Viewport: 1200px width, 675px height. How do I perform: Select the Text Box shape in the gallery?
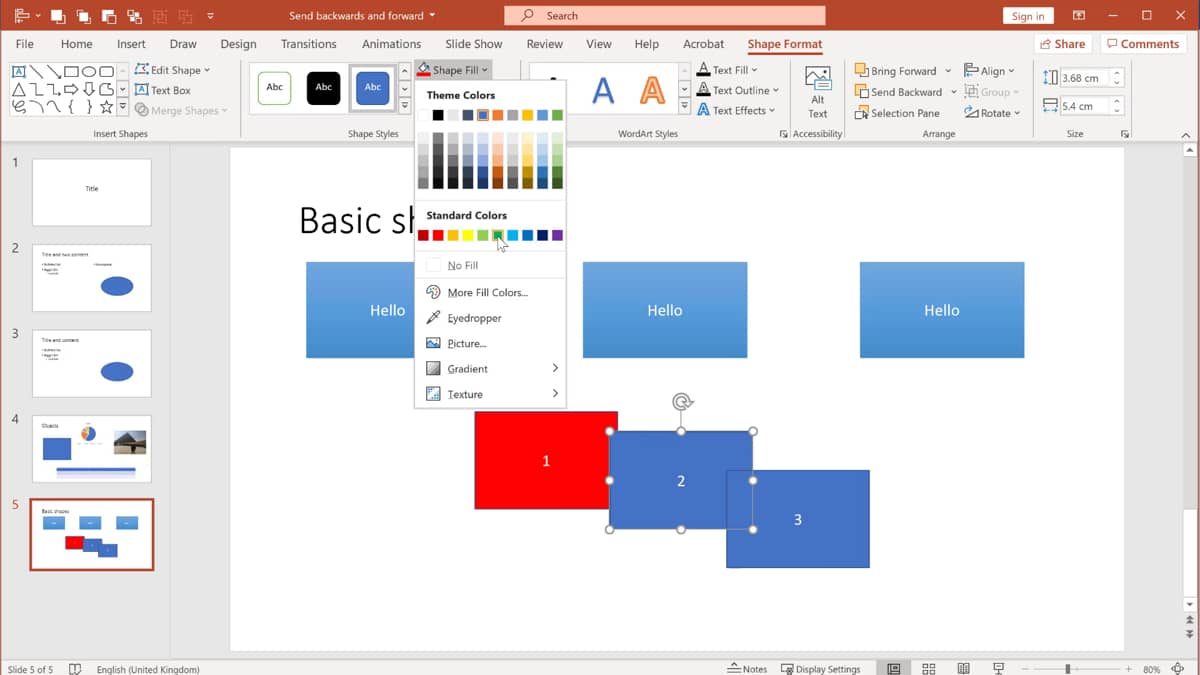19,72
